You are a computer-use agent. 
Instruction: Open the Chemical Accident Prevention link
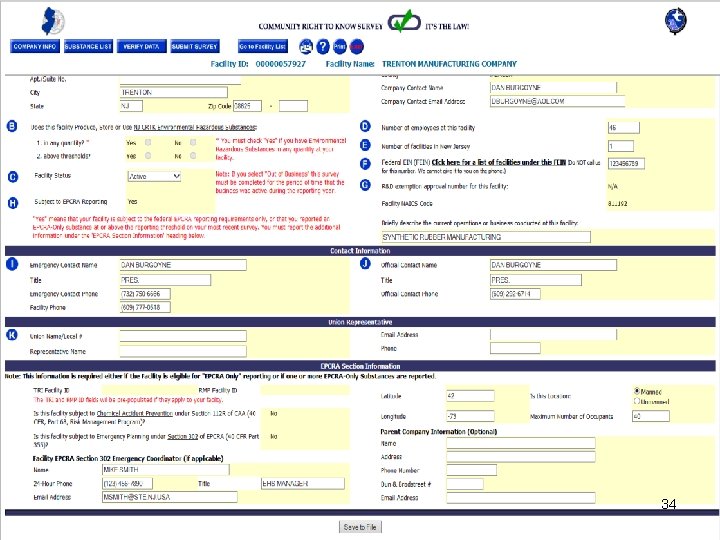[x=135, y=413]
